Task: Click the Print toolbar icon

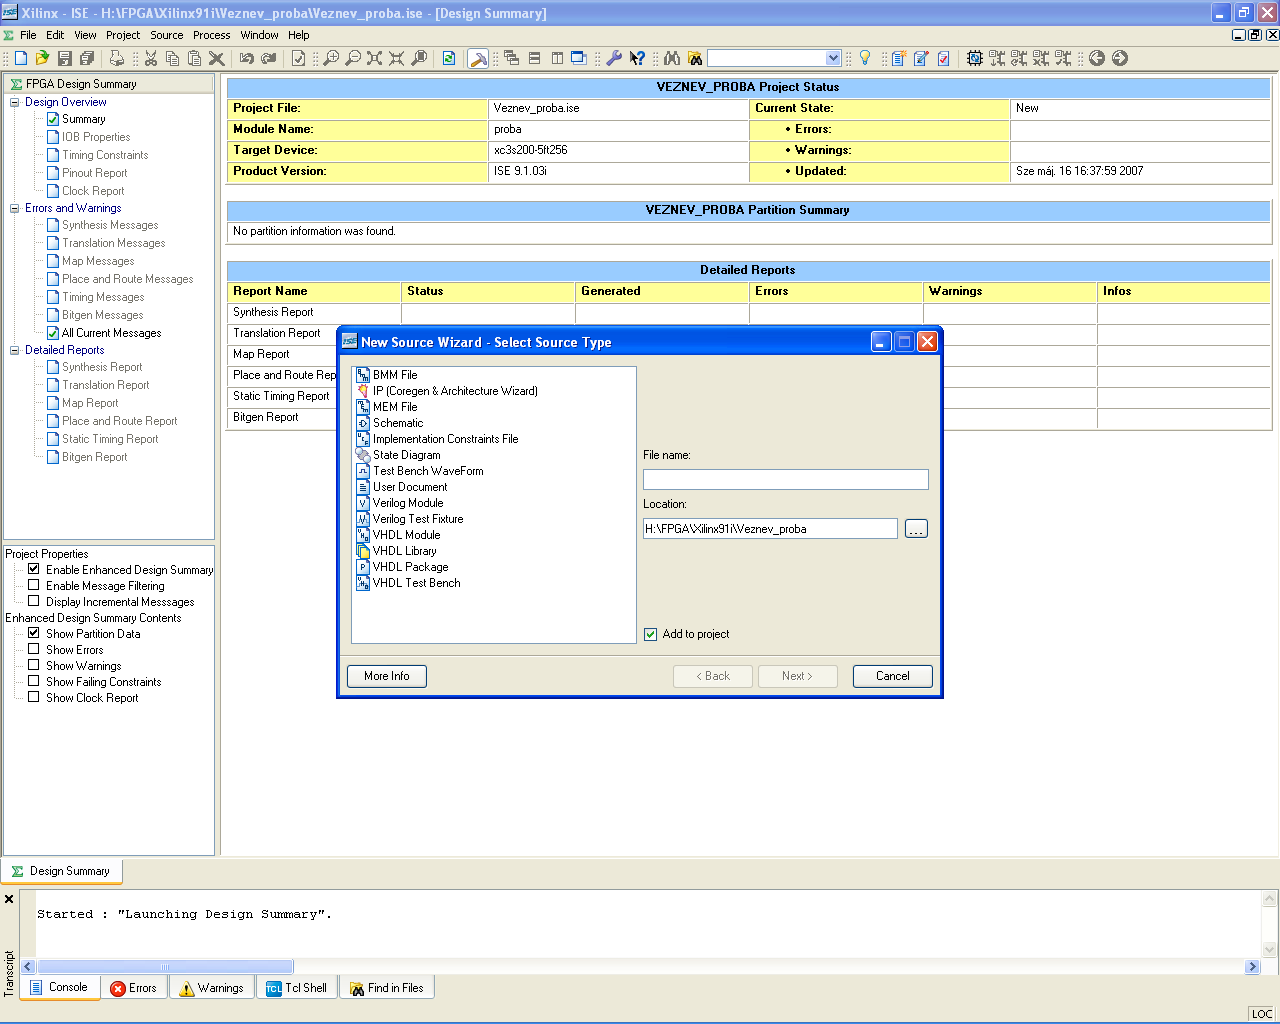Action: click(x=116, y=58)
